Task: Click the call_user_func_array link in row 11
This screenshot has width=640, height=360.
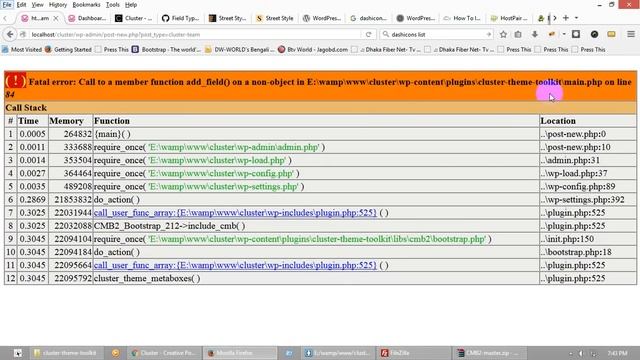Action: pyautogui.click(x=235, y=265)
